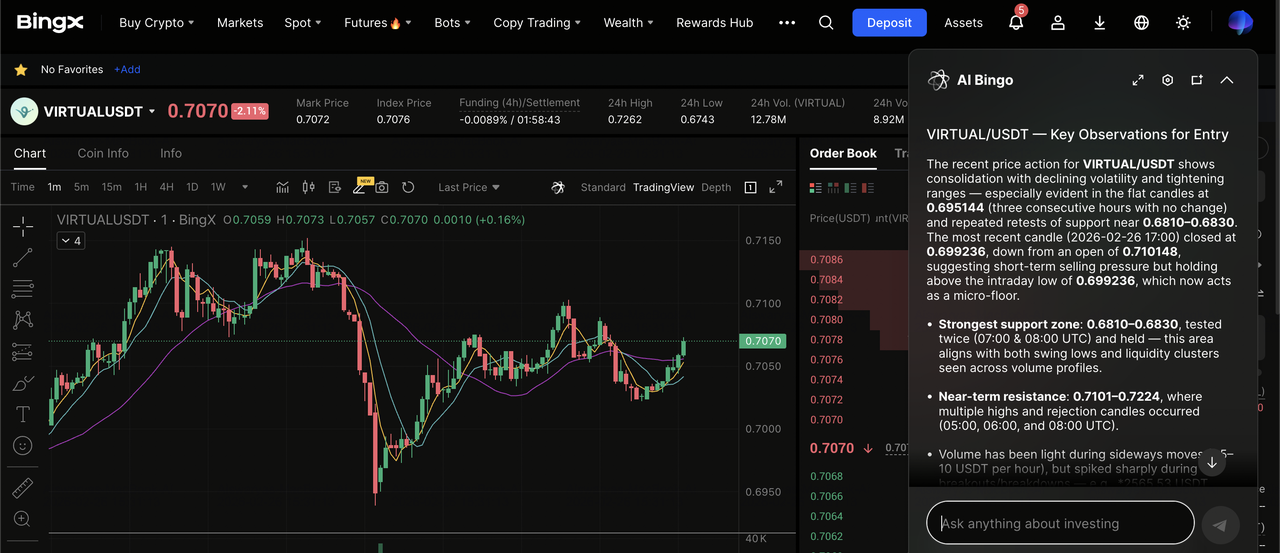Expand the VIRTUALUSDT pair selector

152,112
